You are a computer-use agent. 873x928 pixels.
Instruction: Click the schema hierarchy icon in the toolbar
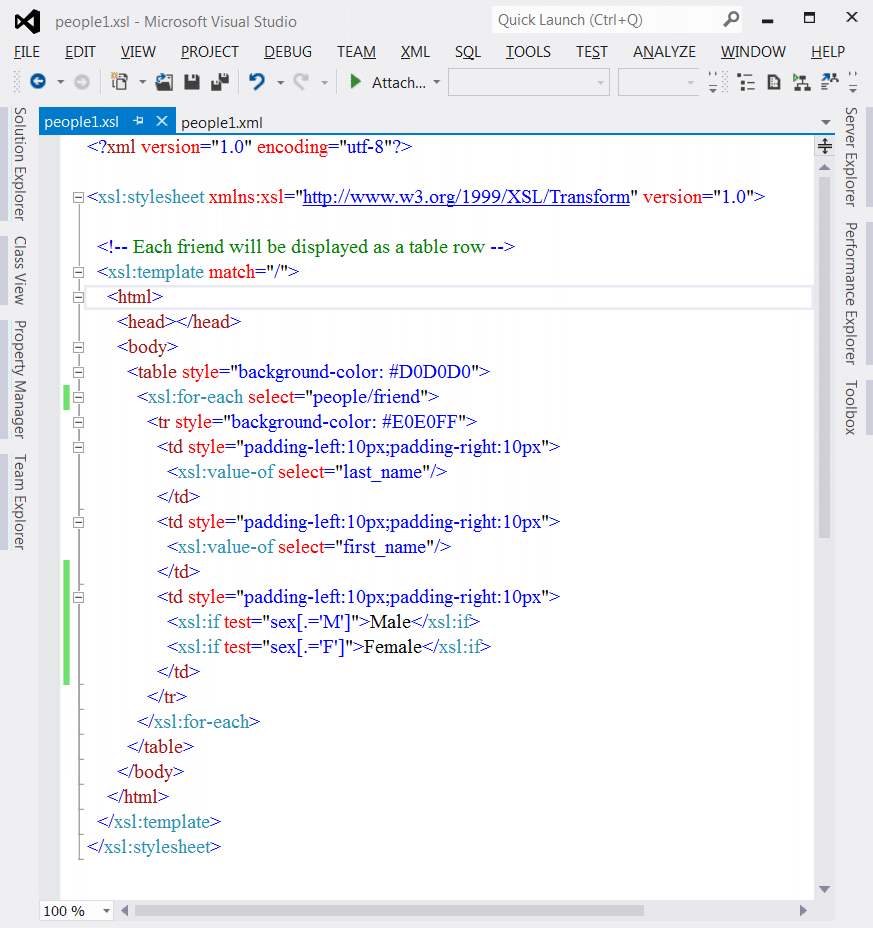click(801, 82)
